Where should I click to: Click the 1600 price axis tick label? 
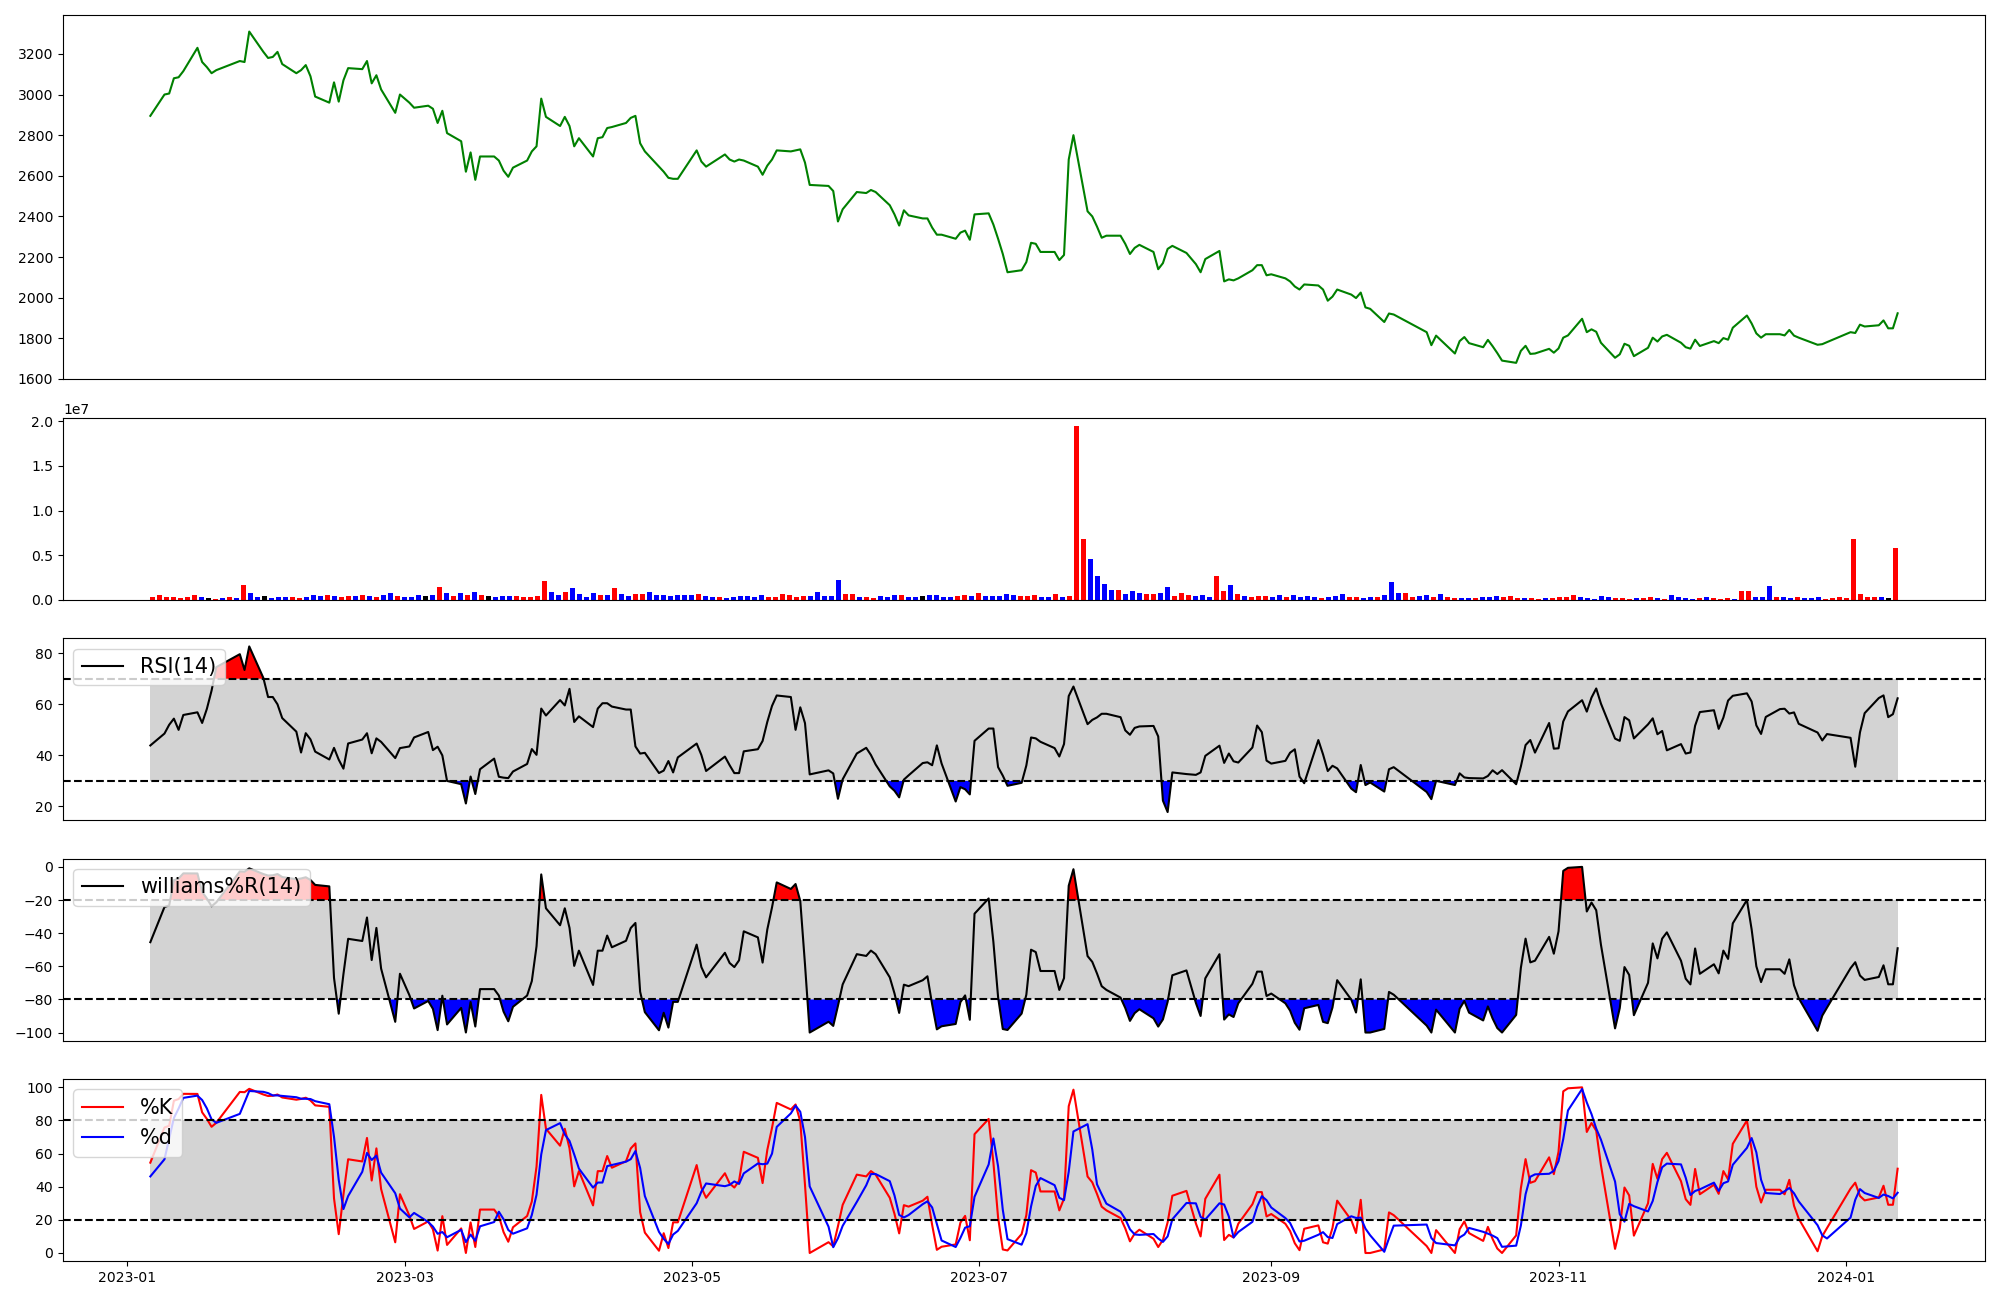[x=35, y=379]
